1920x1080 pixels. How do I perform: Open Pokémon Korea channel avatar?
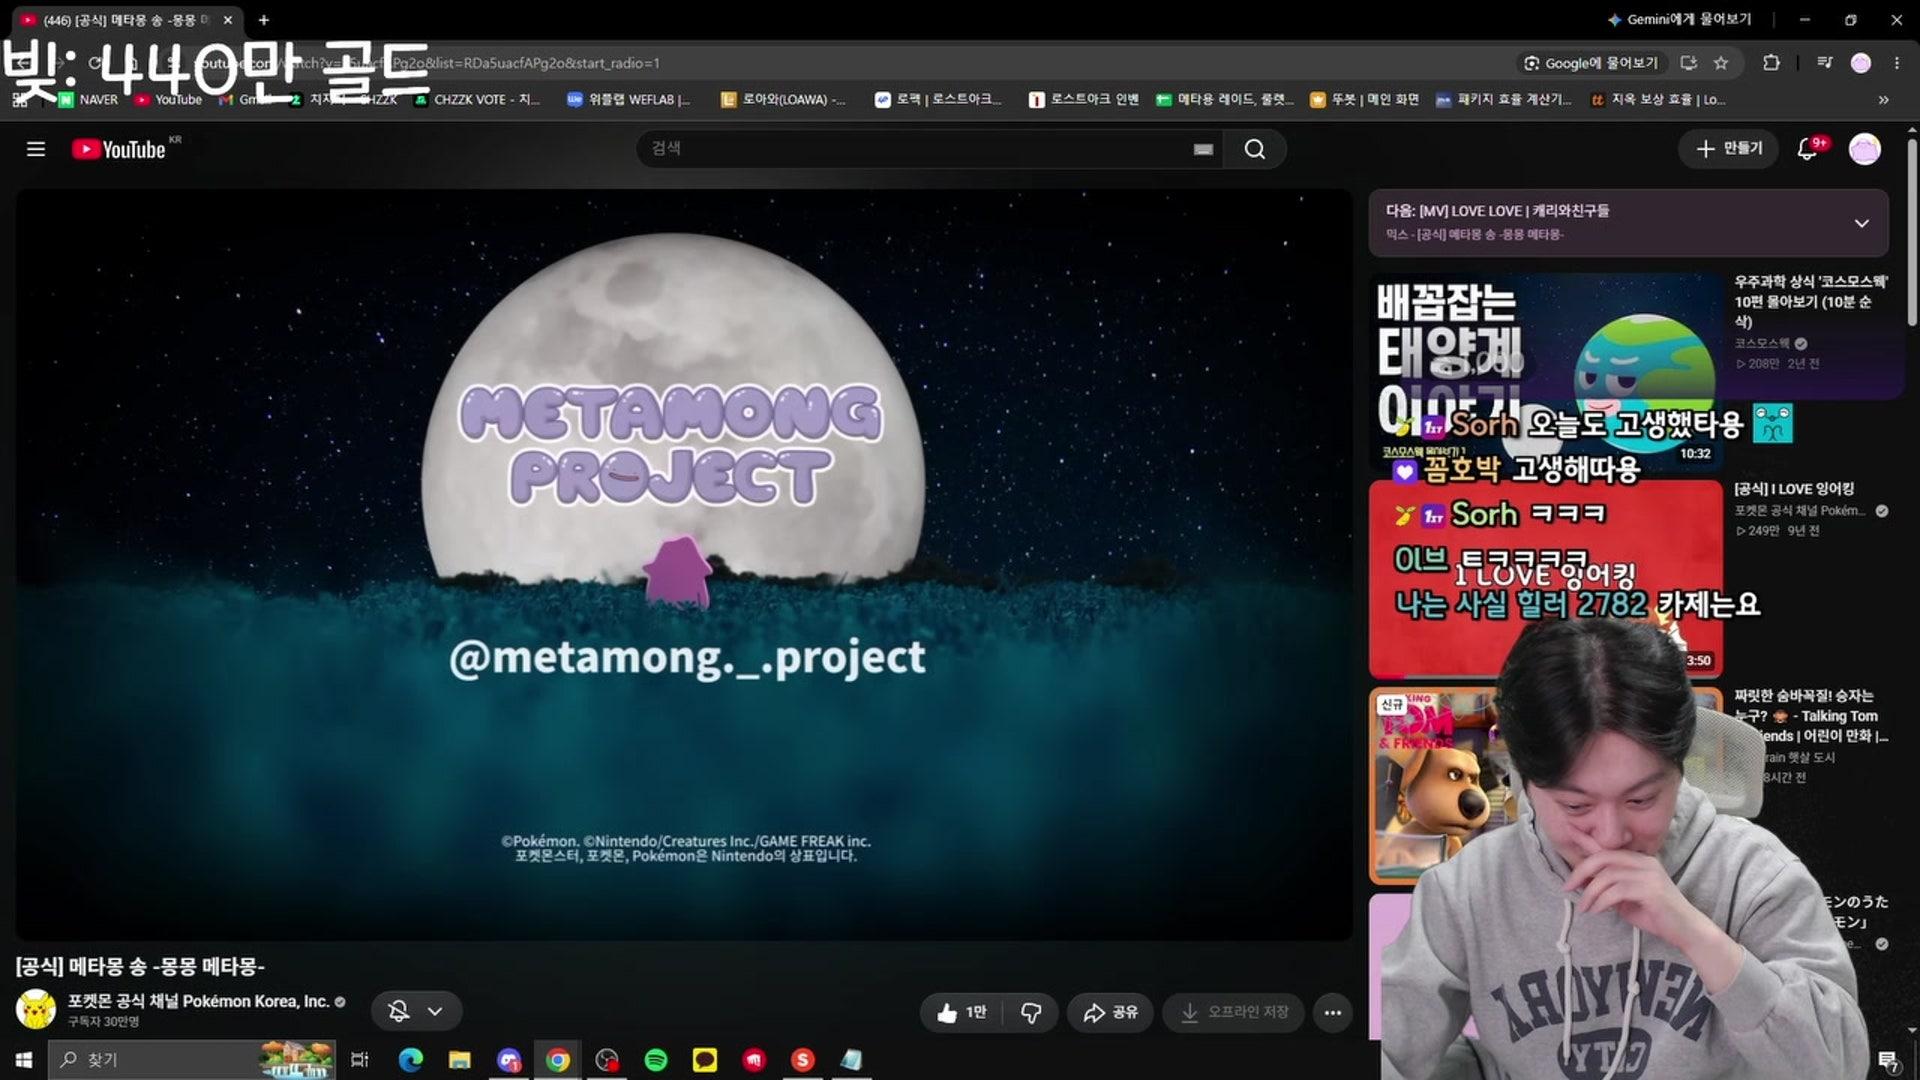pos(36,1009)
